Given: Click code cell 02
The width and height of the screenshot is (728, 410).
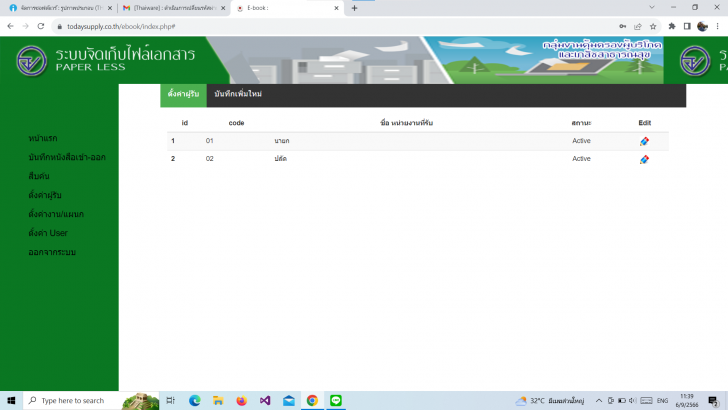Looking at the screenshot, I should [209, 159].
